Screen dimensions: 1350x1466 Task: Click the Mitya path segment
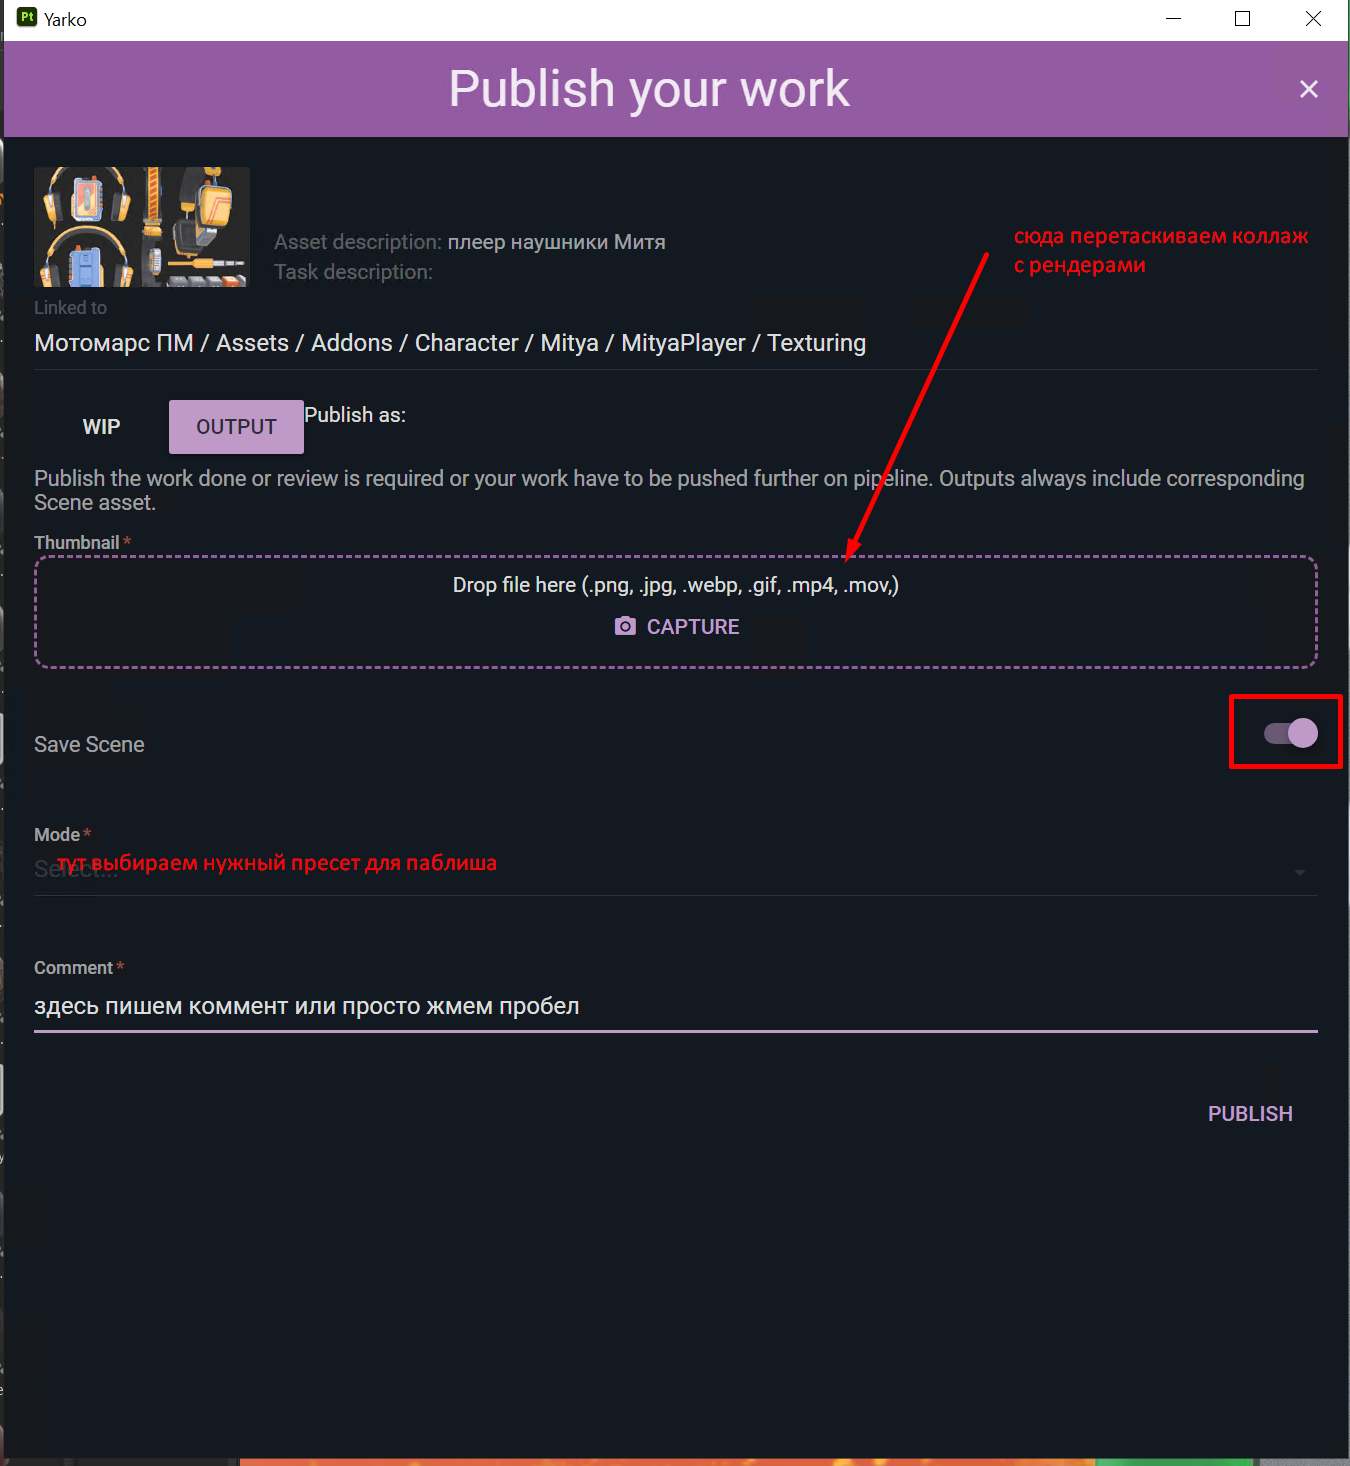pos(569,343)
